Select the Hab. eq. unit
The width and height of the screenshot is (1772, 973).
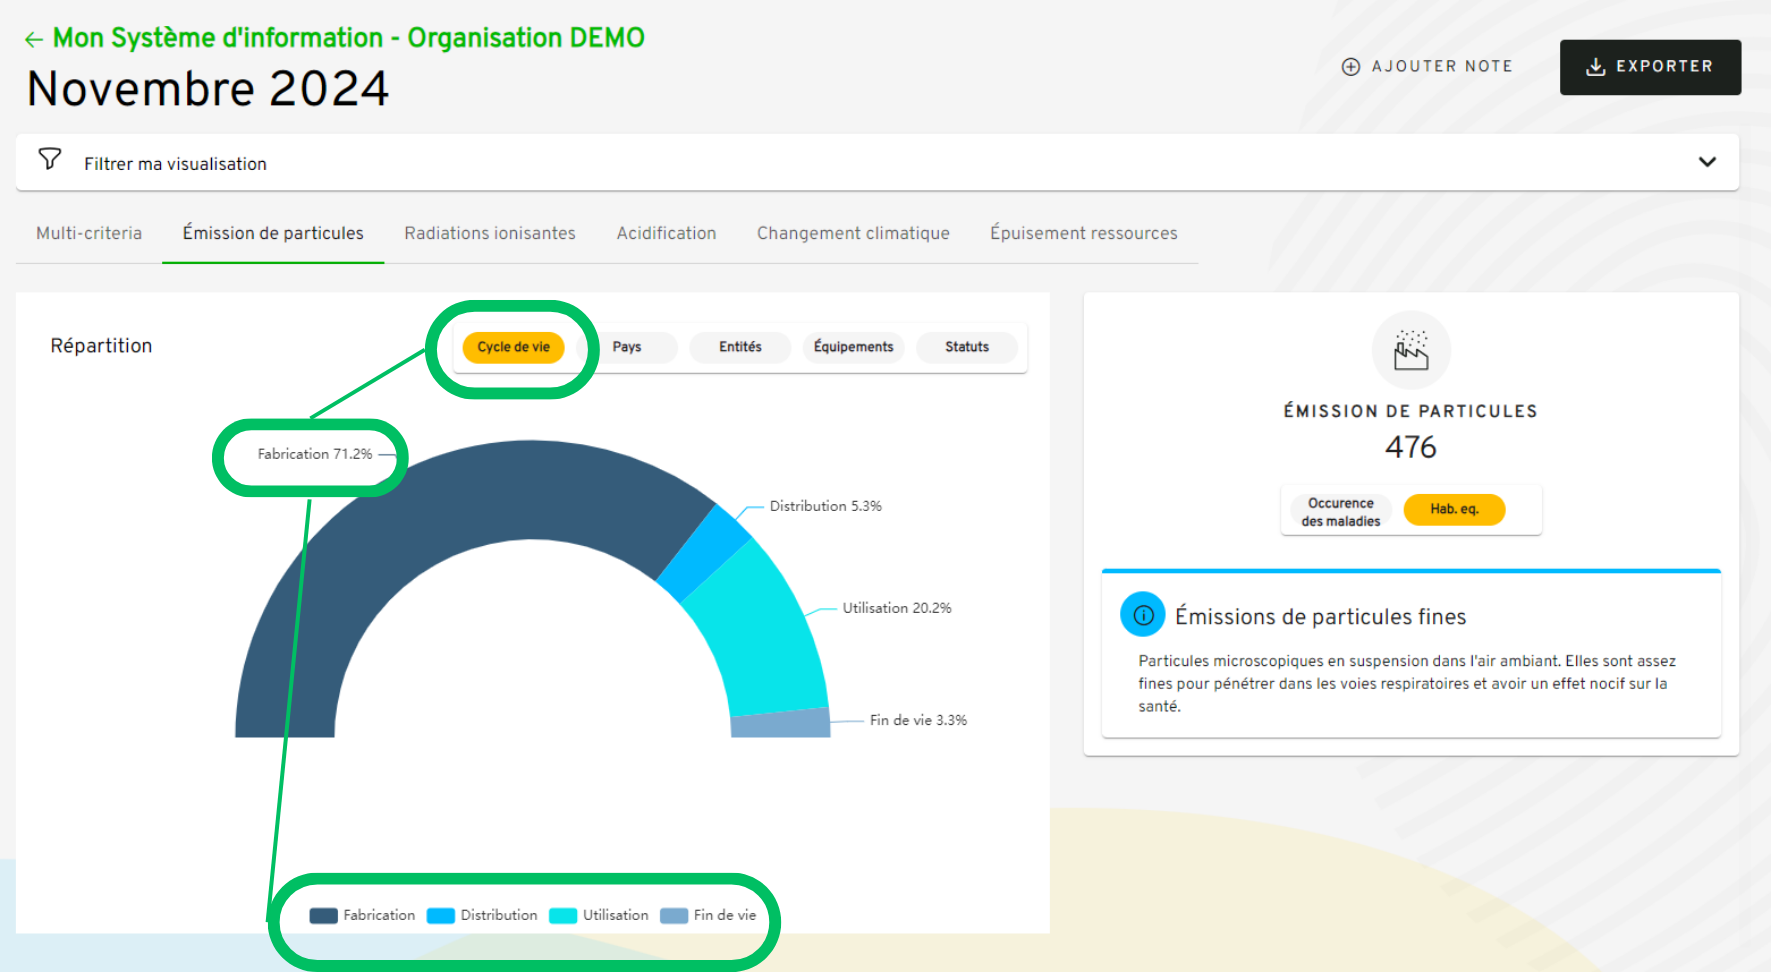[x=1454, y=509]
